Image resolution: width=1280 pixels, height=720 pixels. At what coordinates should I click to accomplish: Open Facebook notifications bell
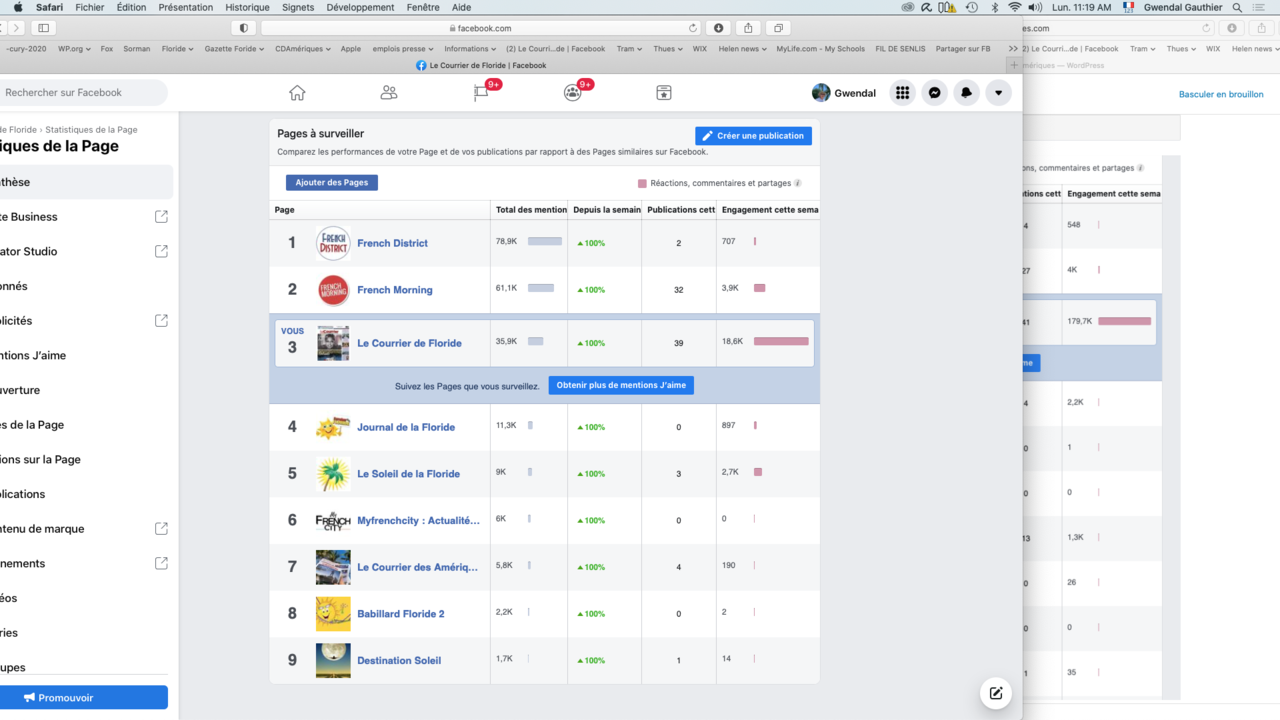(x=966, y=93)
